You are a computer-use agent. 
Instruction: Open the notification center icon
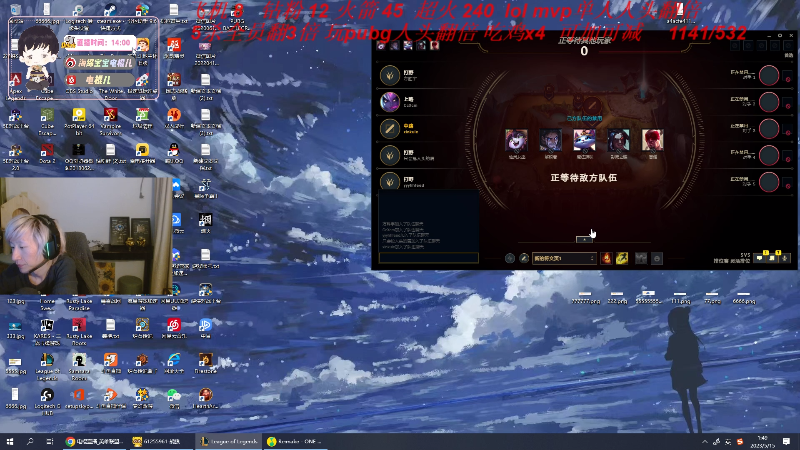(786, 441)
